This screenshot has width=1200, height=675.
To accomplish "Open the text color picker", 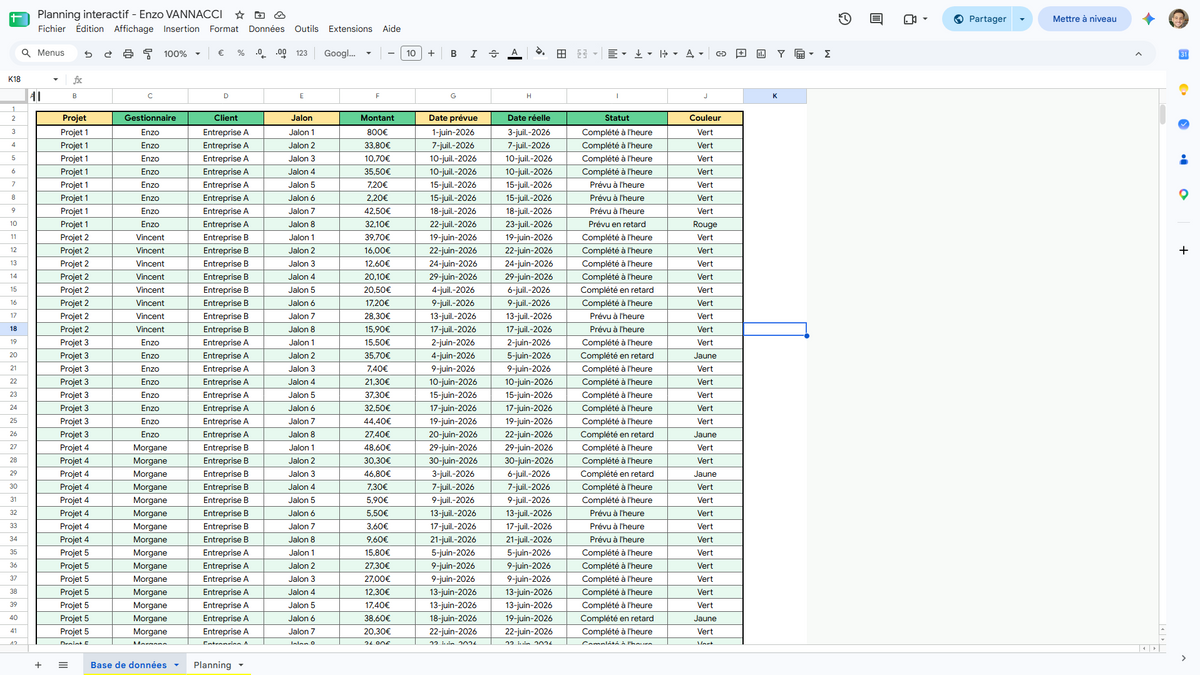I will coord(514,54).
